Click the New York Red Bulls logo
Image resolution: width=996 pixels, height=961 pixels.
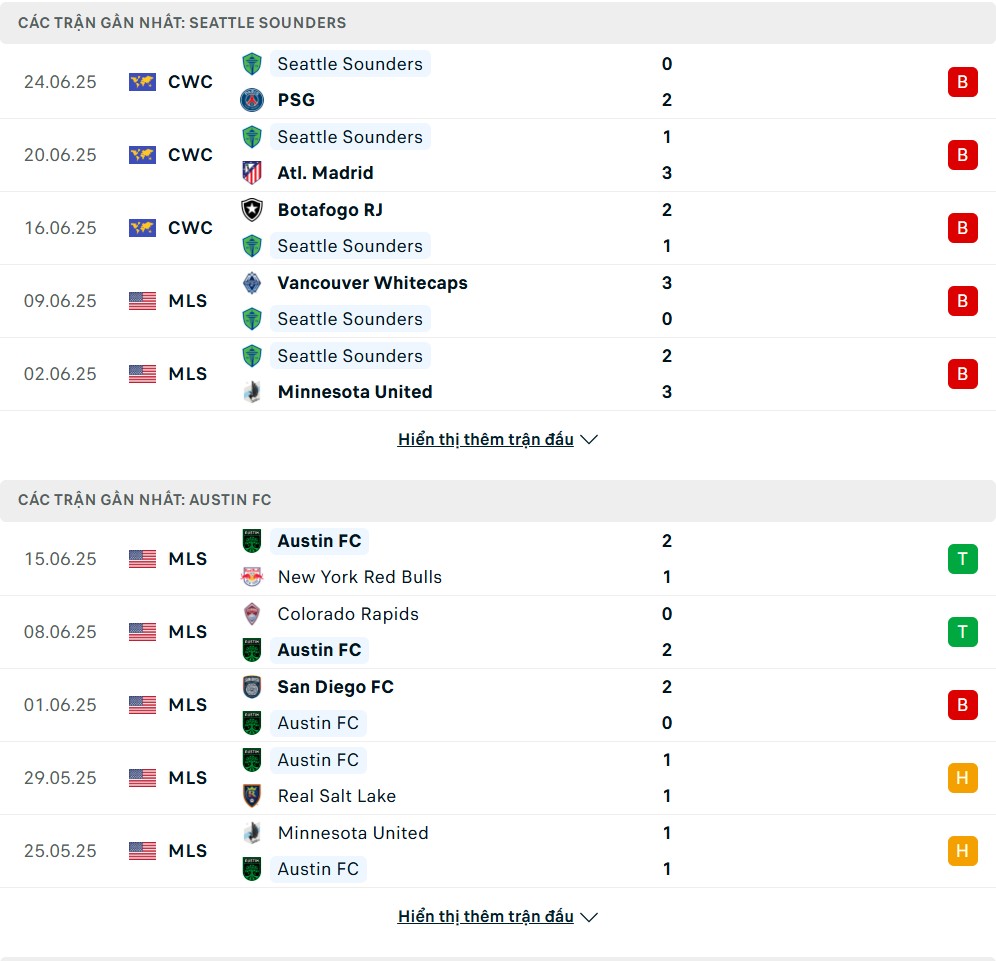coord(252,577)
